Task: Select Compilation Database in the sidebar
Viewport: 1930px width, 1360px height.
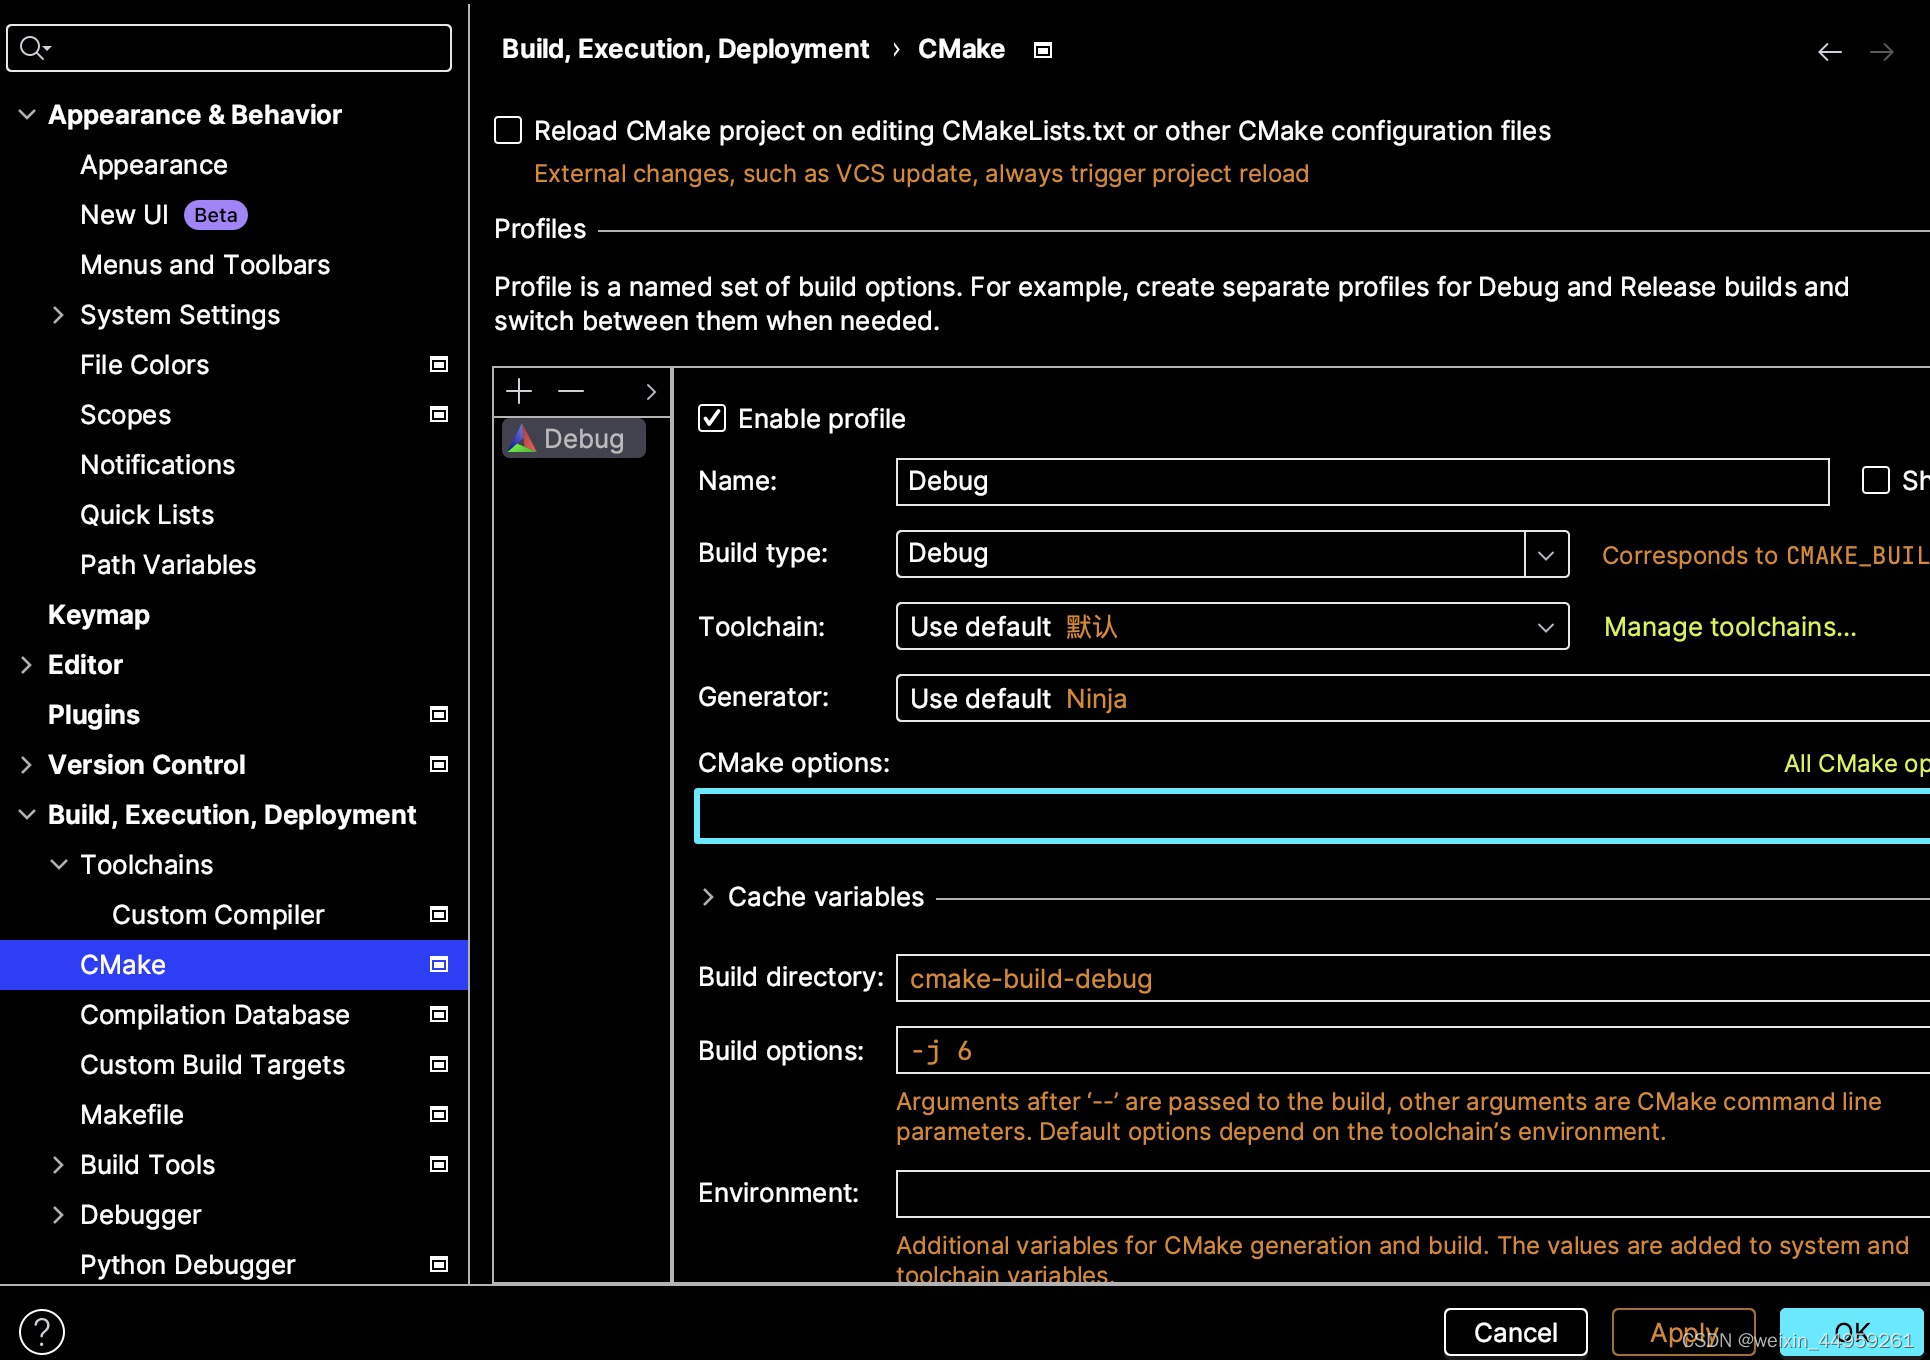Action: coord(215,1015)
